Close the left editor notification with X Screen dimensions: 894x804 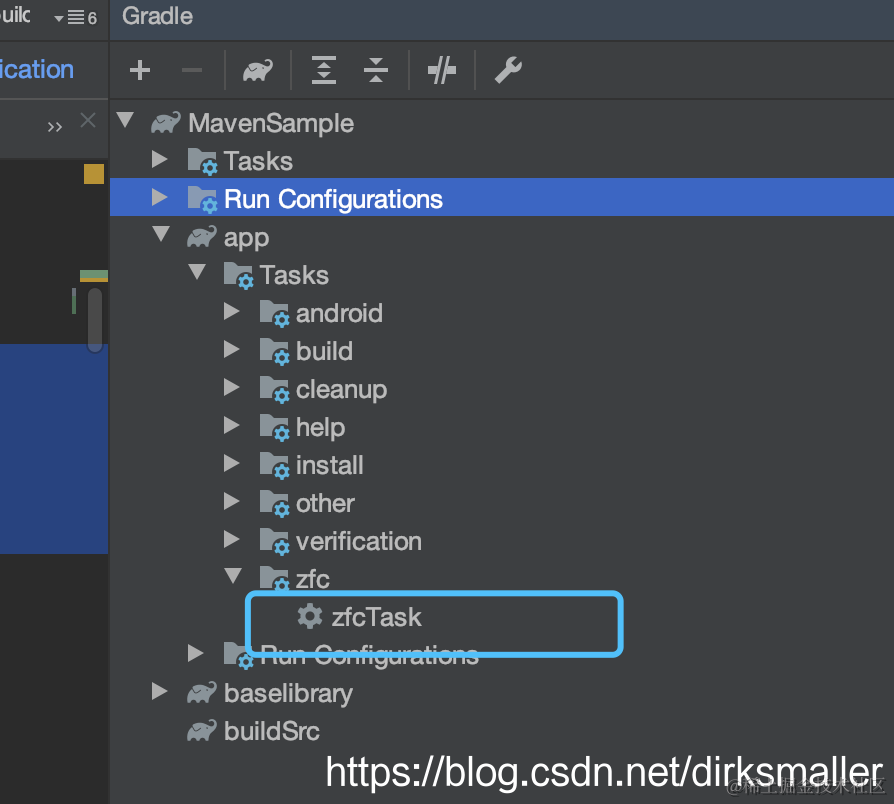pos(88,120)
